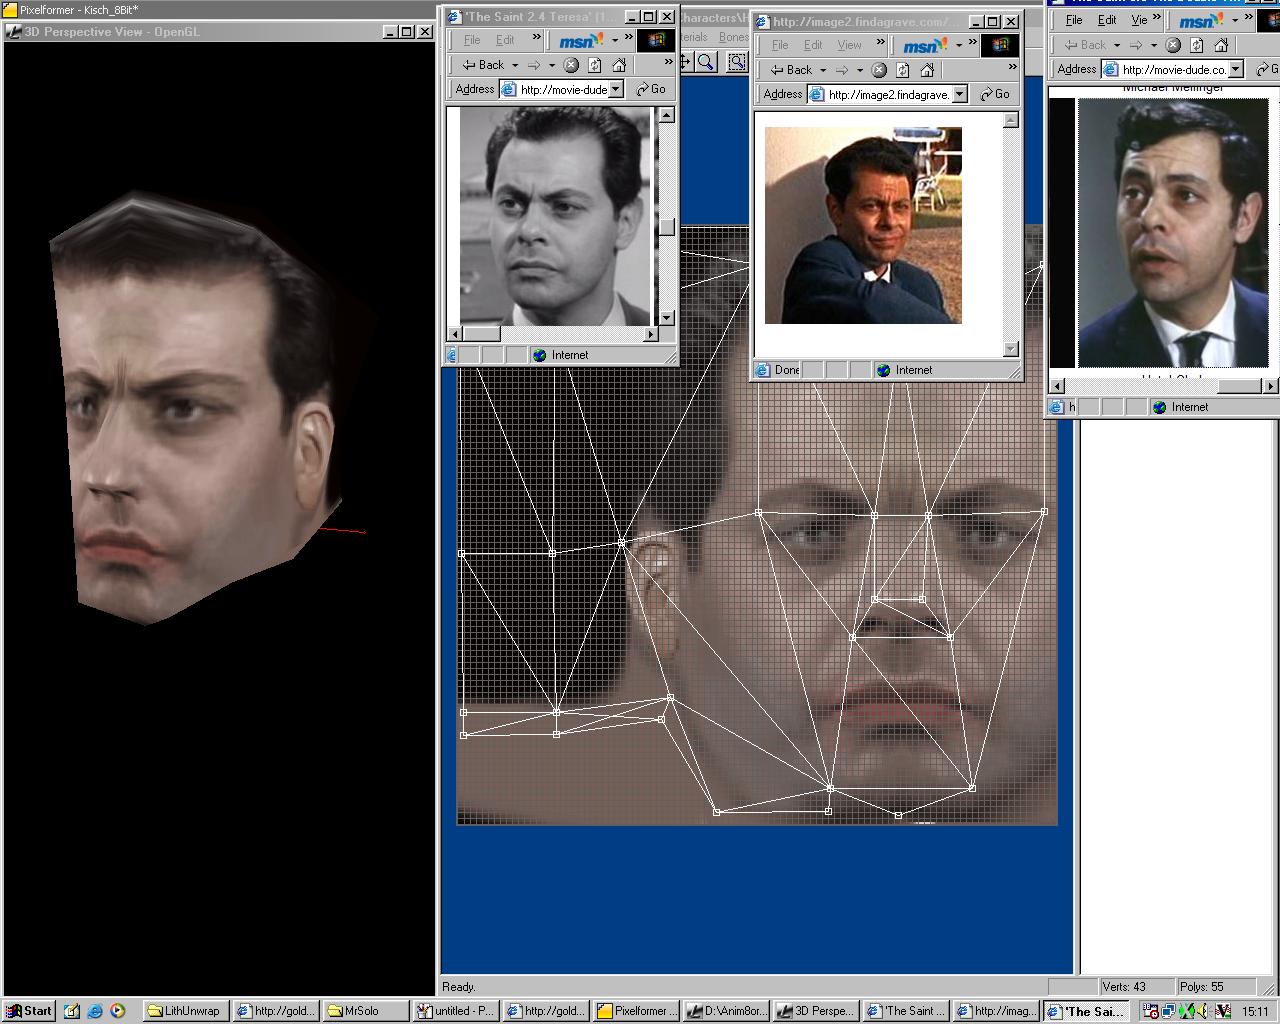Click vertical scrollbar thumb in The Saint 2.4 Teresa window
Screen dimensions: 1280x1024
[666, 228]
